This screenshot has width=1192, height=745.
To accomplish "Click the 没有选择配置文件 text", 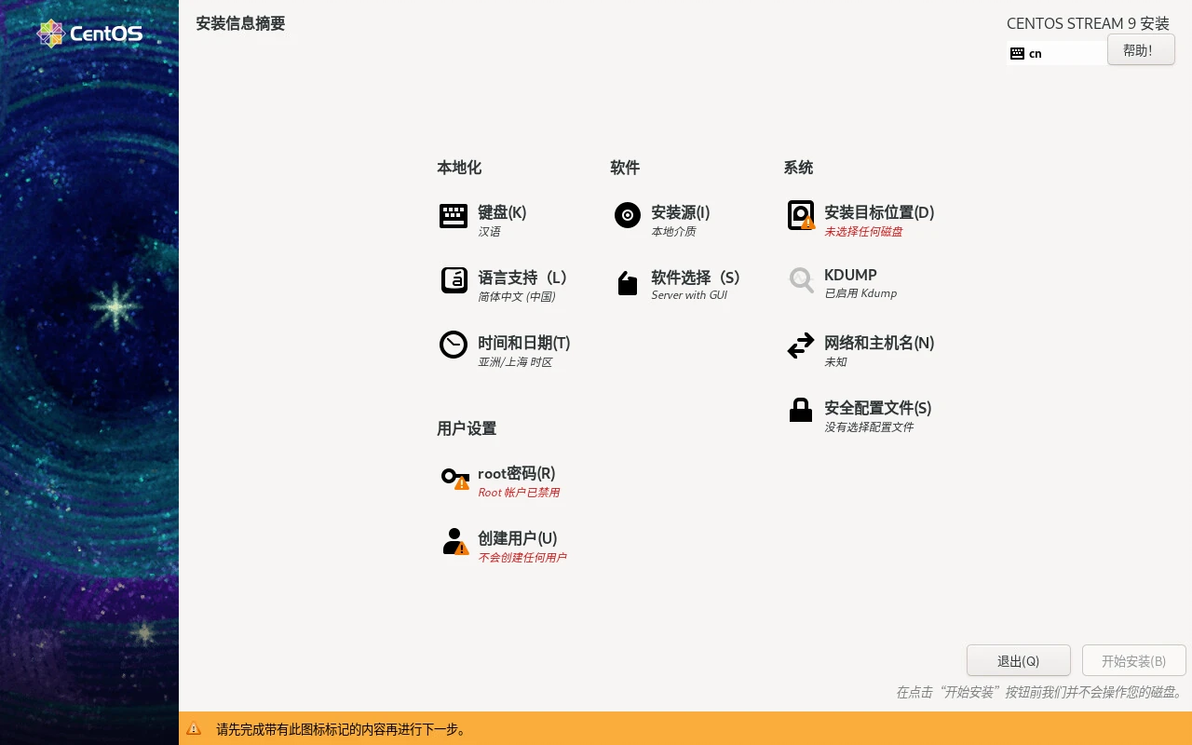I will click(869, 427).
